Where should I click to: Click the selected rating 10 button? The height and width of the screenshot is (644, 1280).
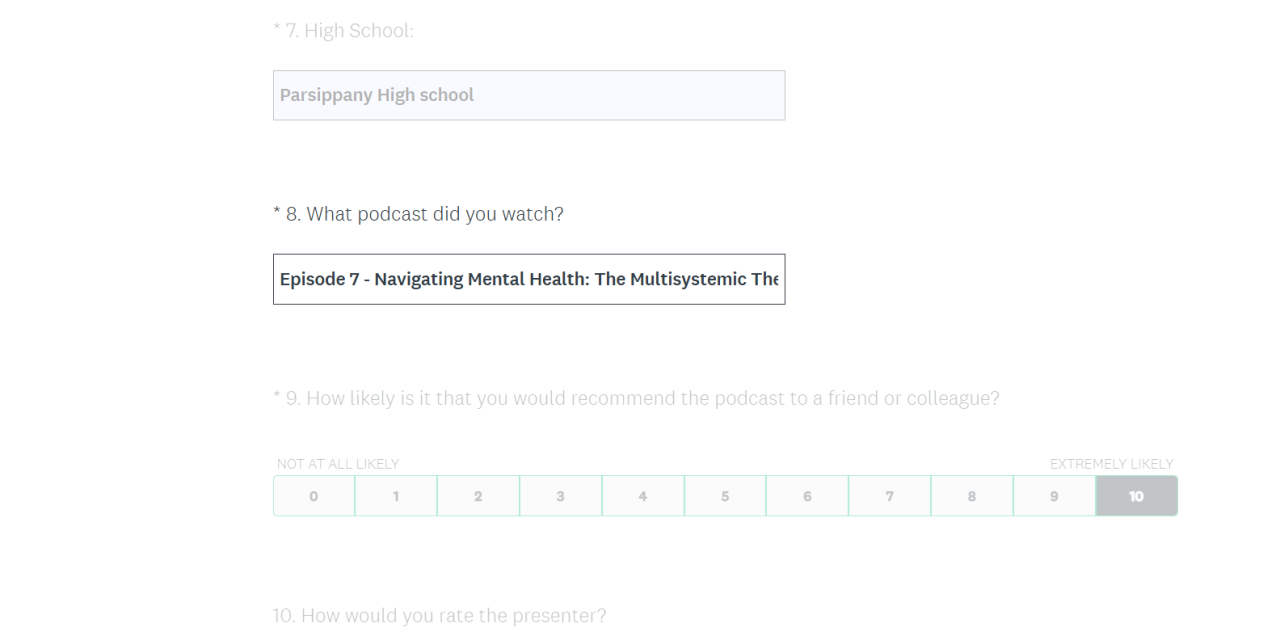1137,496
